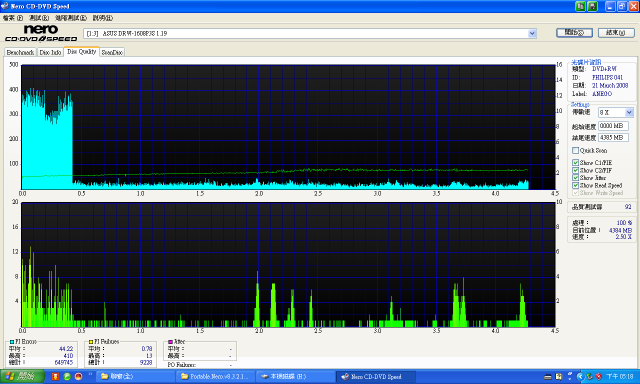Screen dimensions: 640x384
Task: Open the fourth (help) menu in menu bar
Action: [x=102, y=18]
